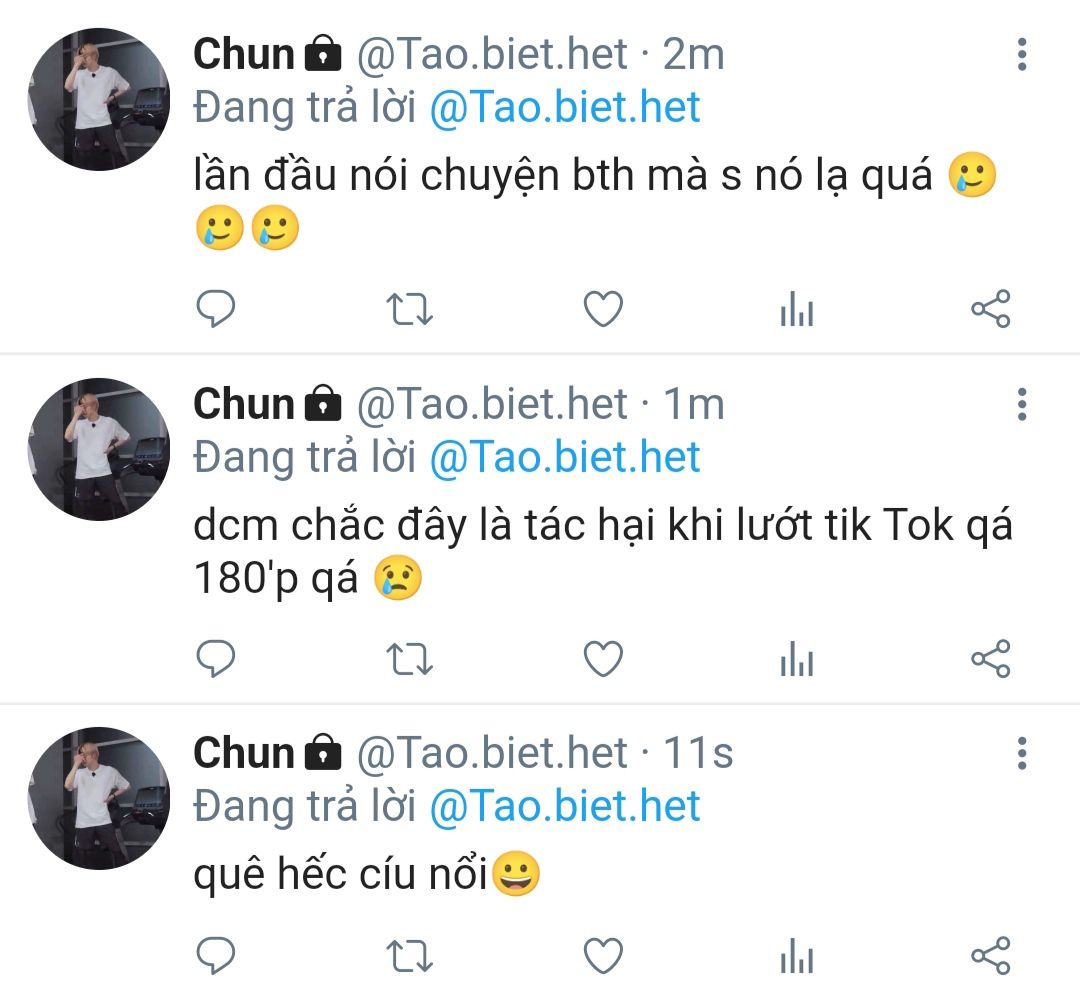Share the tik Tok tweet

point(991,659)
